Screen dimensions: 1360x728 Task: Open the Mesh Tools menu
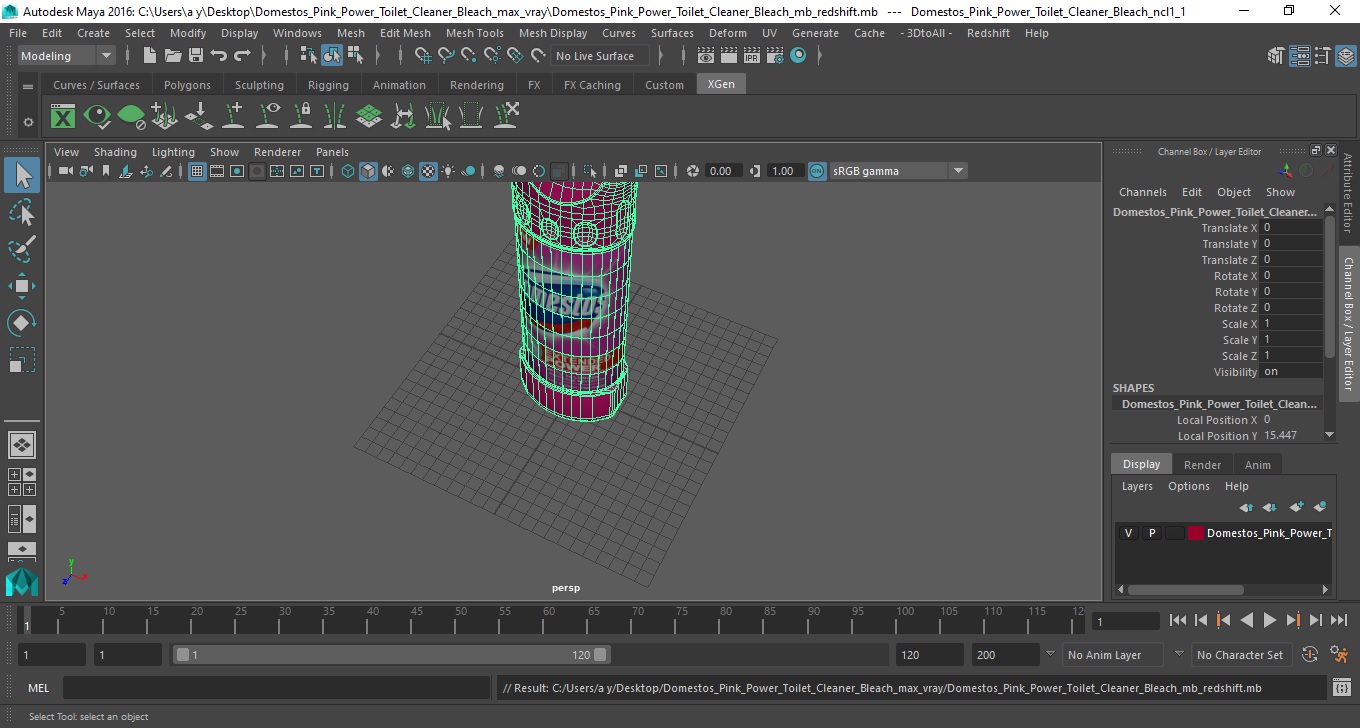tap(474, 33)
